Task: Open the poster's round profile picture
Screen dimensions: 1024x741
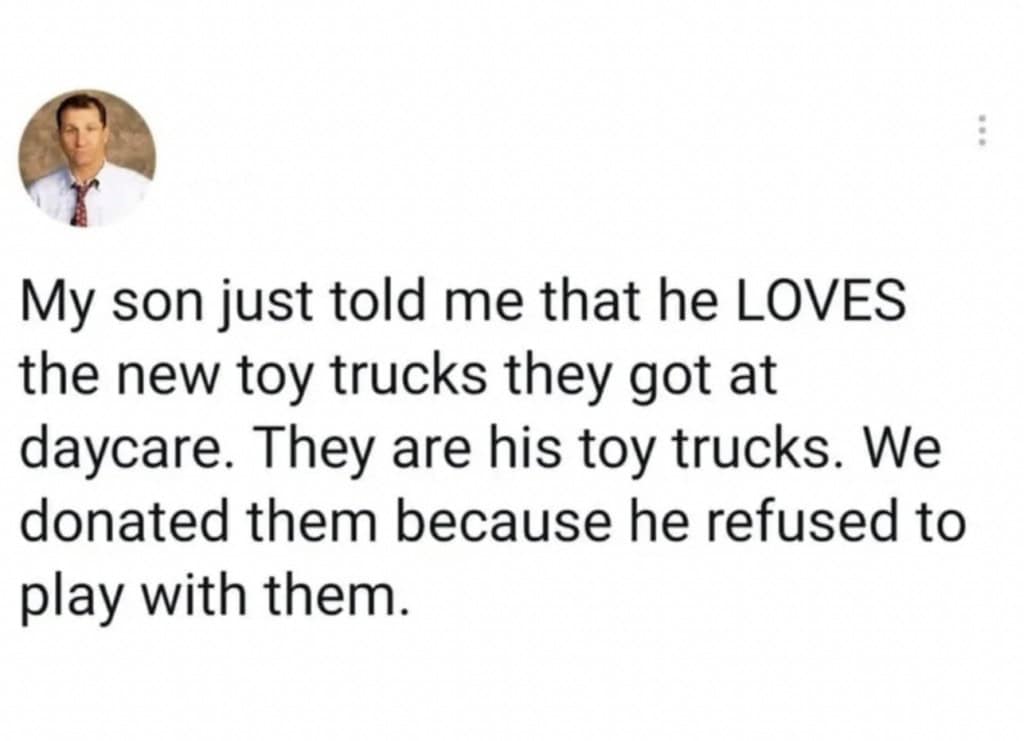Action: [88, 158]
